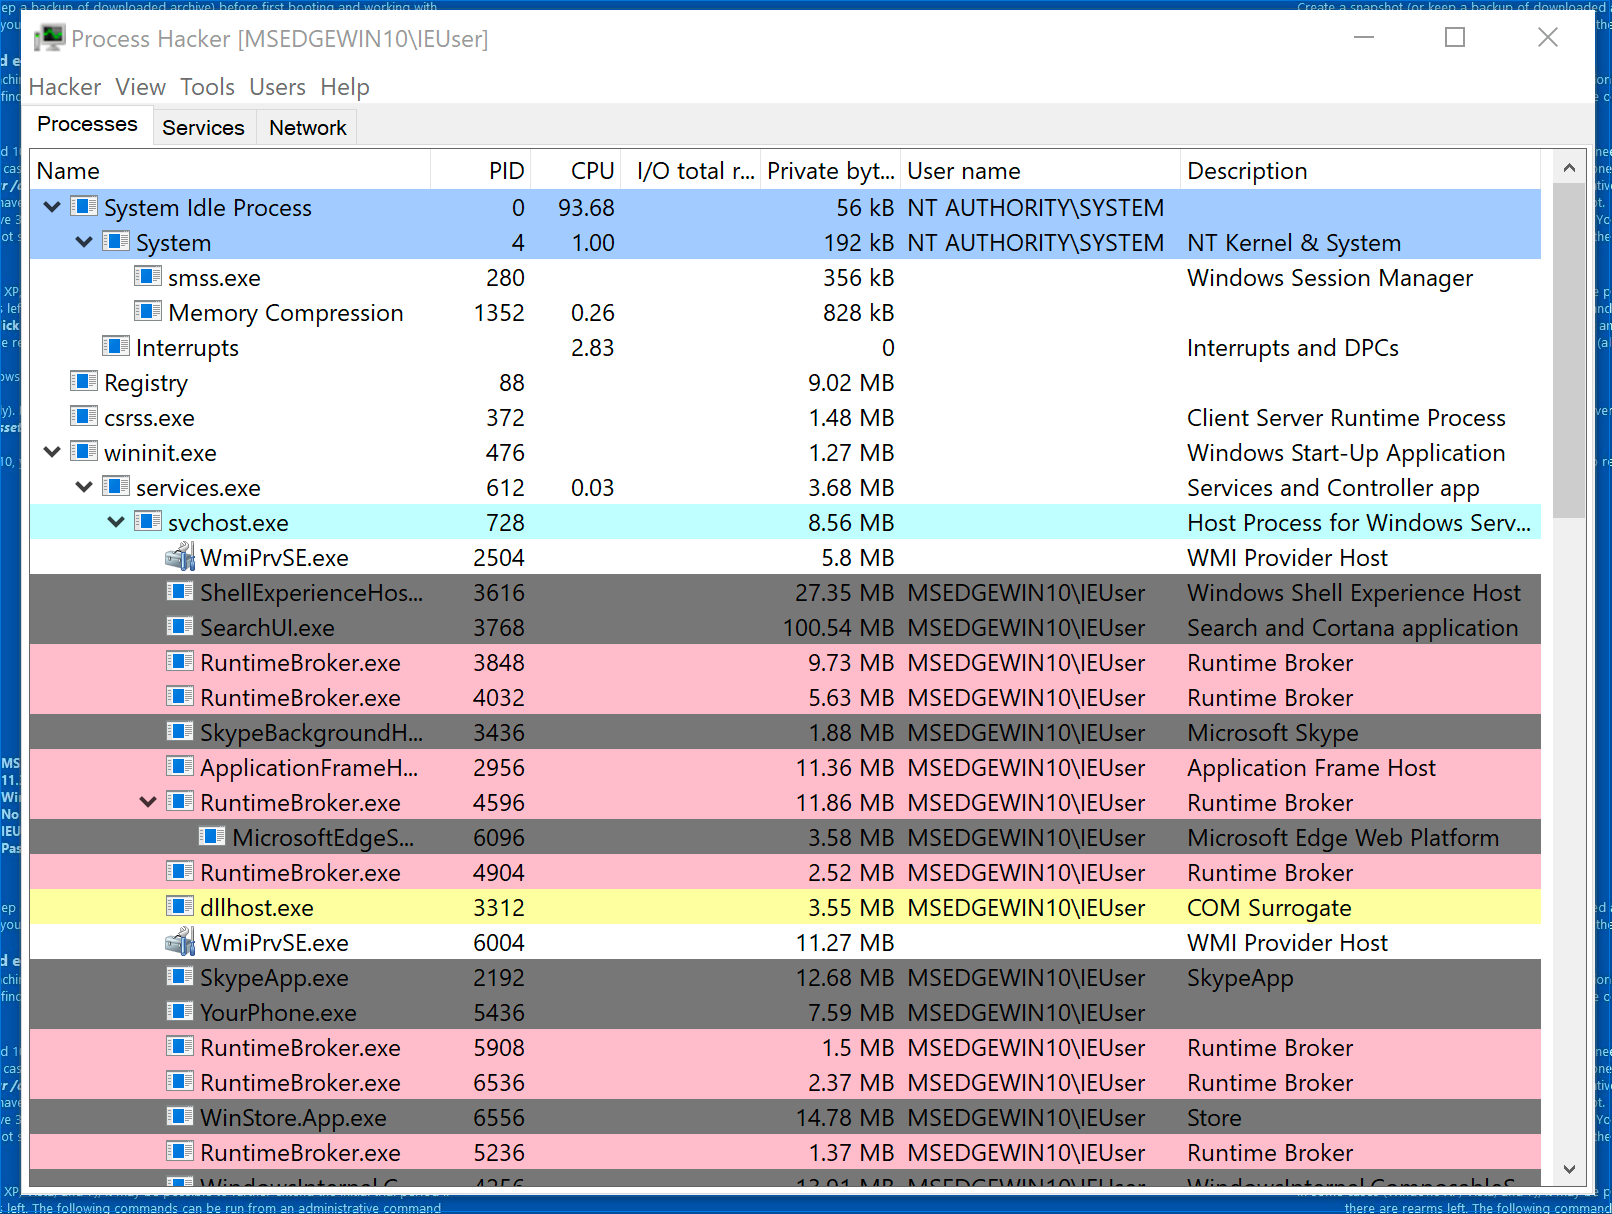Click the Microsoft Skype description
1612x1214 pixels.
pyautogui.click(x=1272, y=733)
